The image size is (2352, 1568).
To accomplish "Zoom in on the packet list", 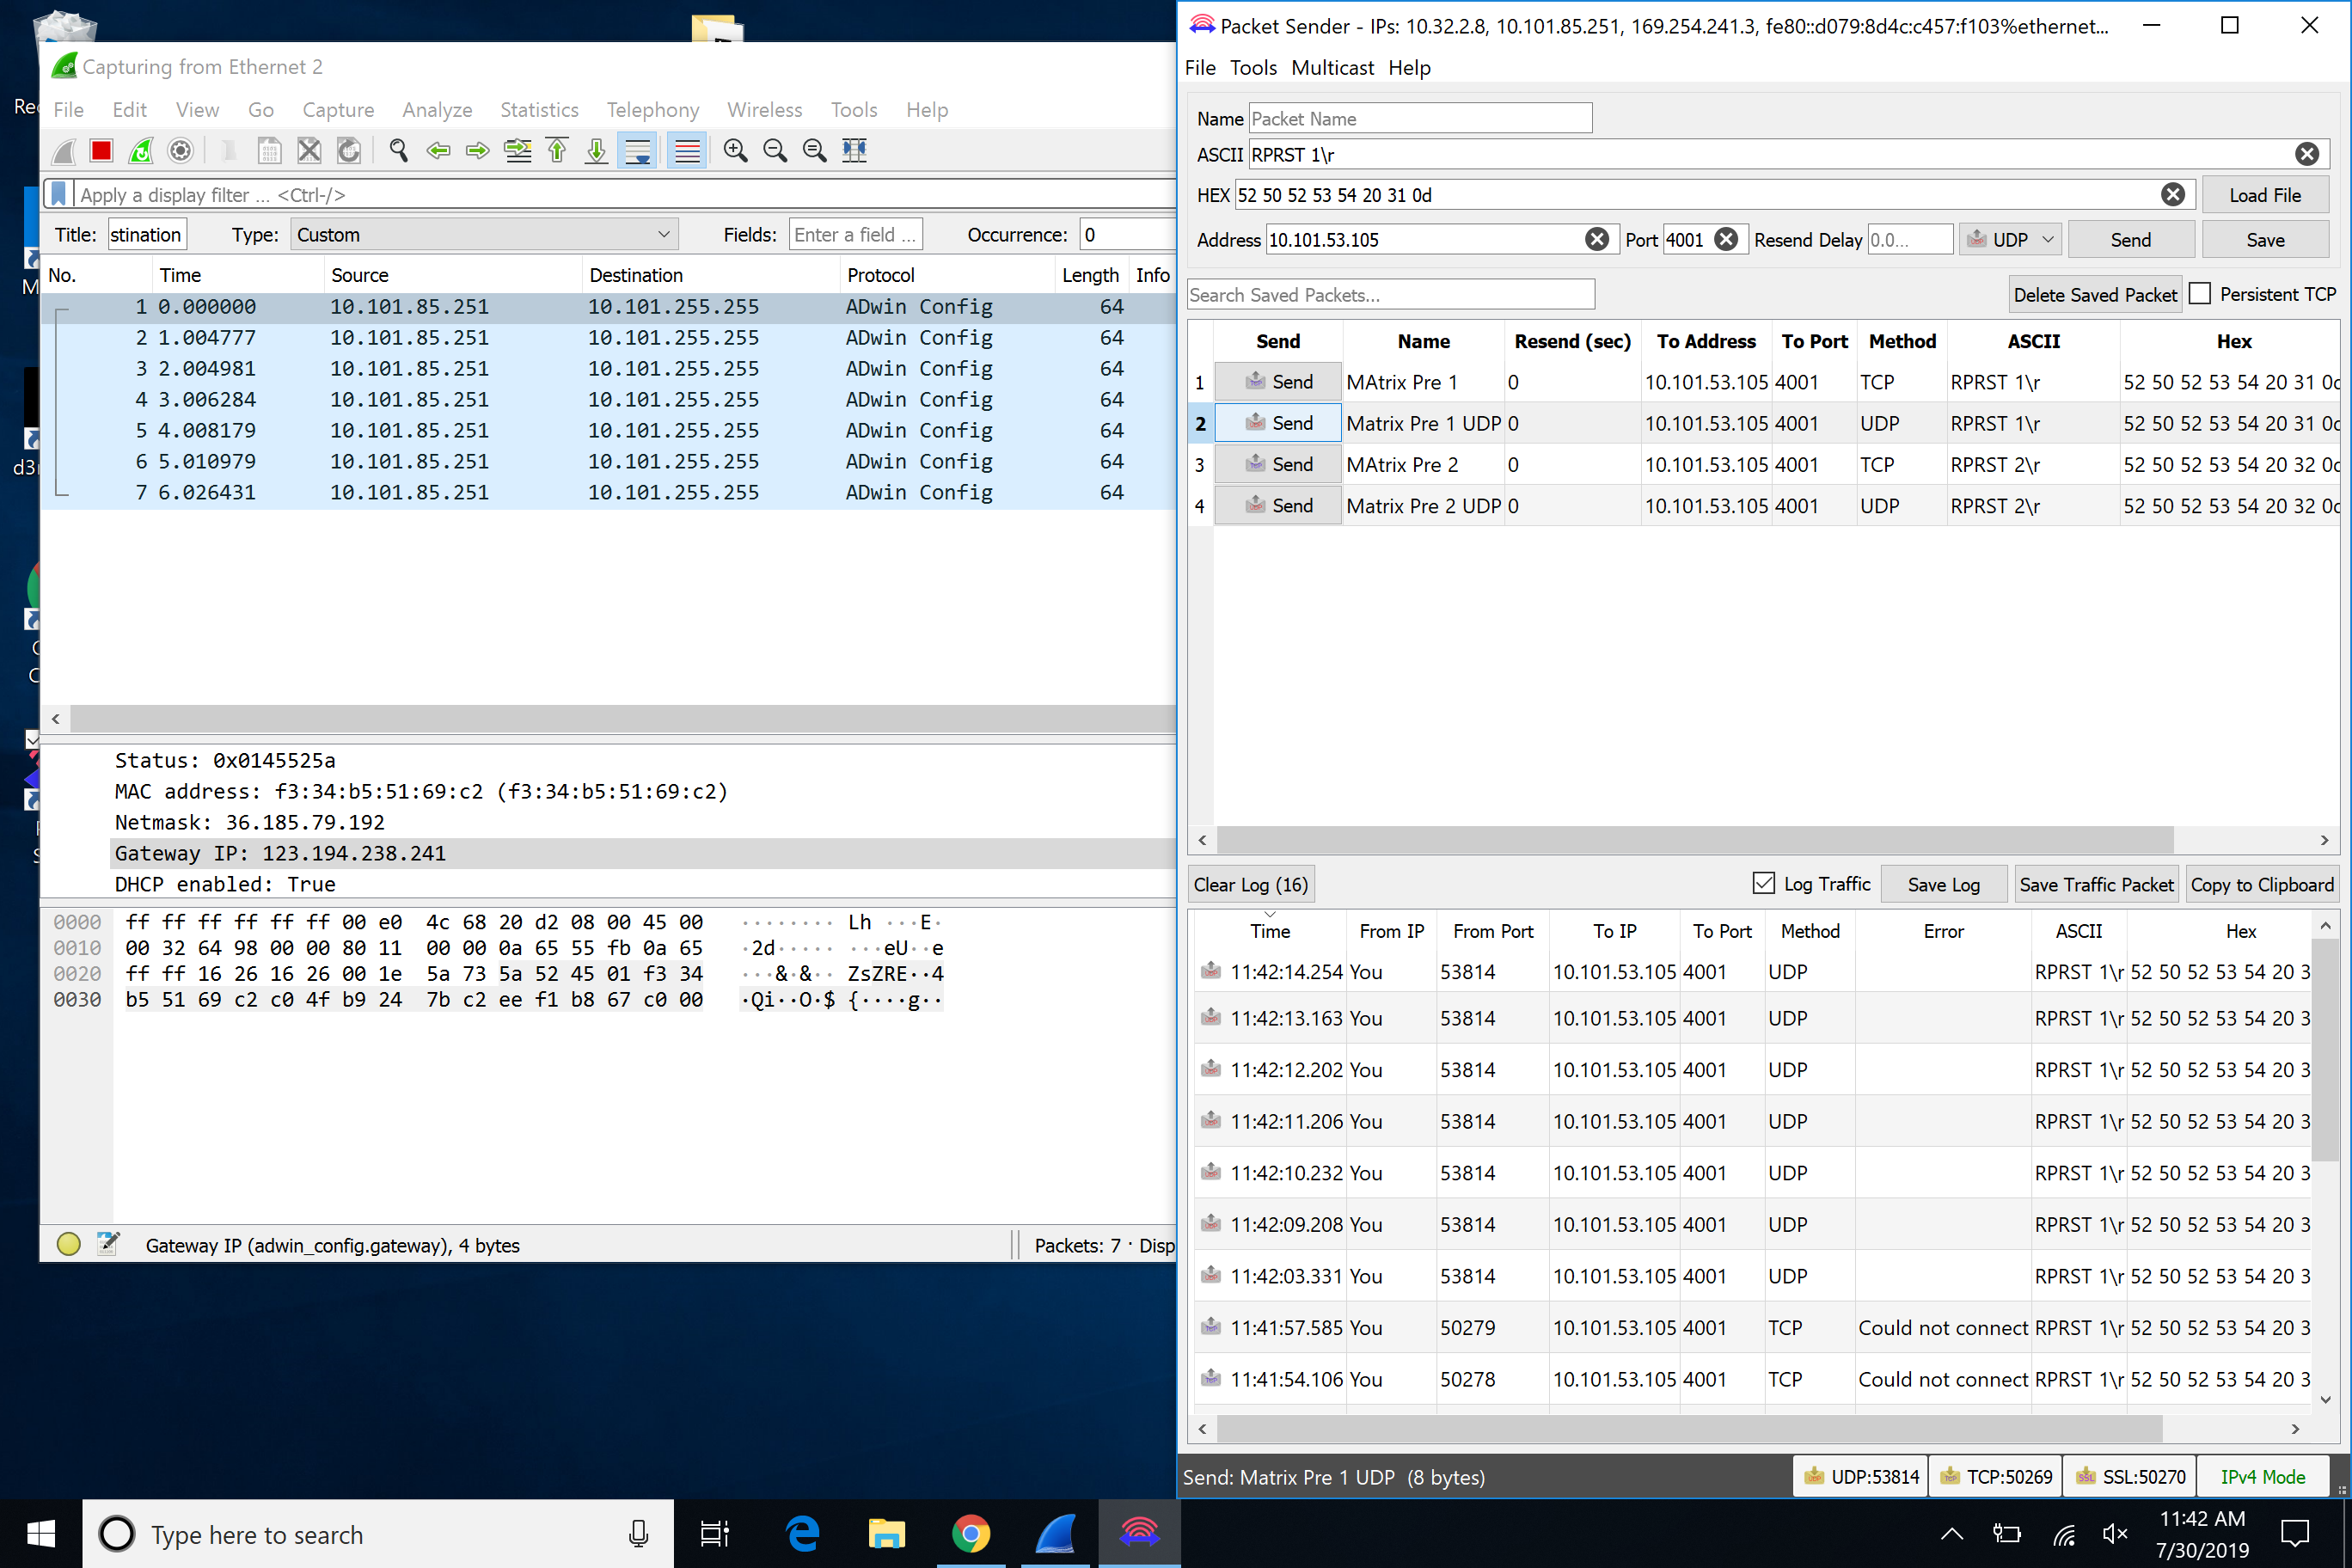I will click(x=735, y=150).
